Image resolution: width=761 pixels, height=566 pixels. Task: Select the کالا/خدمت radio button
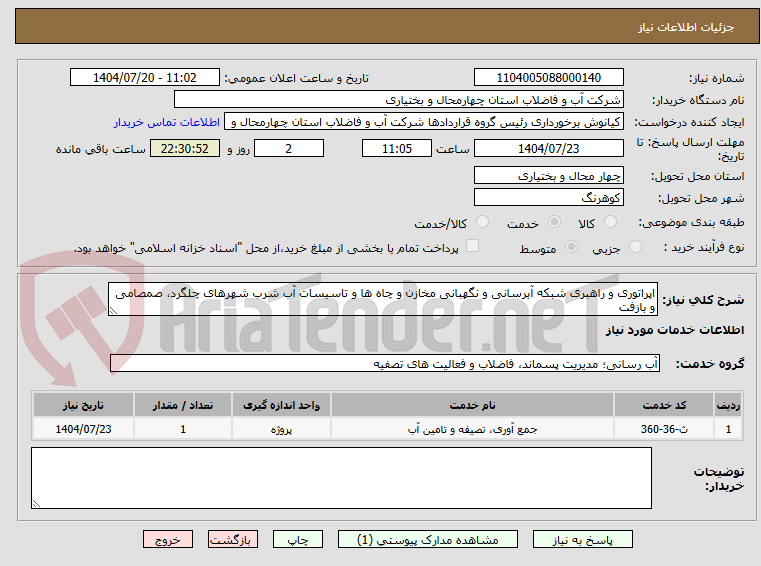(482, 222)
